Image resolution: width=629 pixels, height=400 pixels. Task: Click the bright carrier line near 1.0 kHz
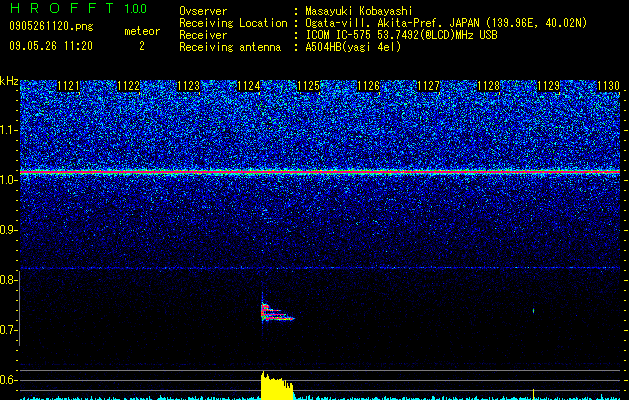pyautogui.click(x=320, y=172)
